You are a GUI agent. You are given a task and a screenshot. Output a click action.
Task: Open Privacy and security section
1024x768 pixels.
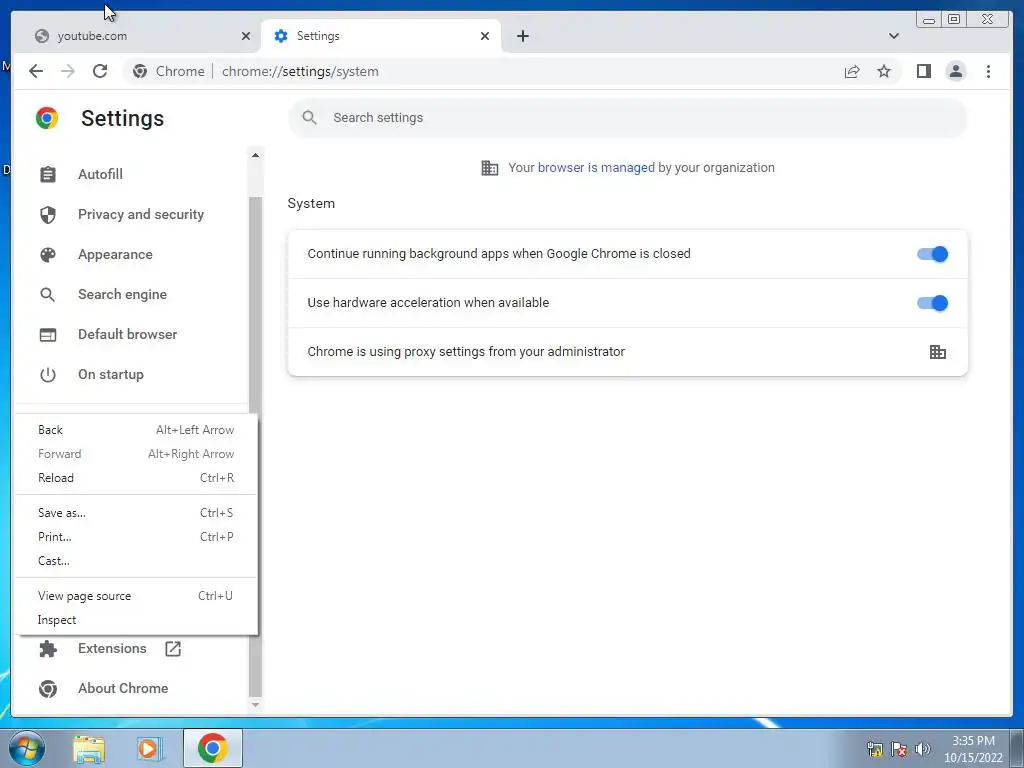point(140,214)
